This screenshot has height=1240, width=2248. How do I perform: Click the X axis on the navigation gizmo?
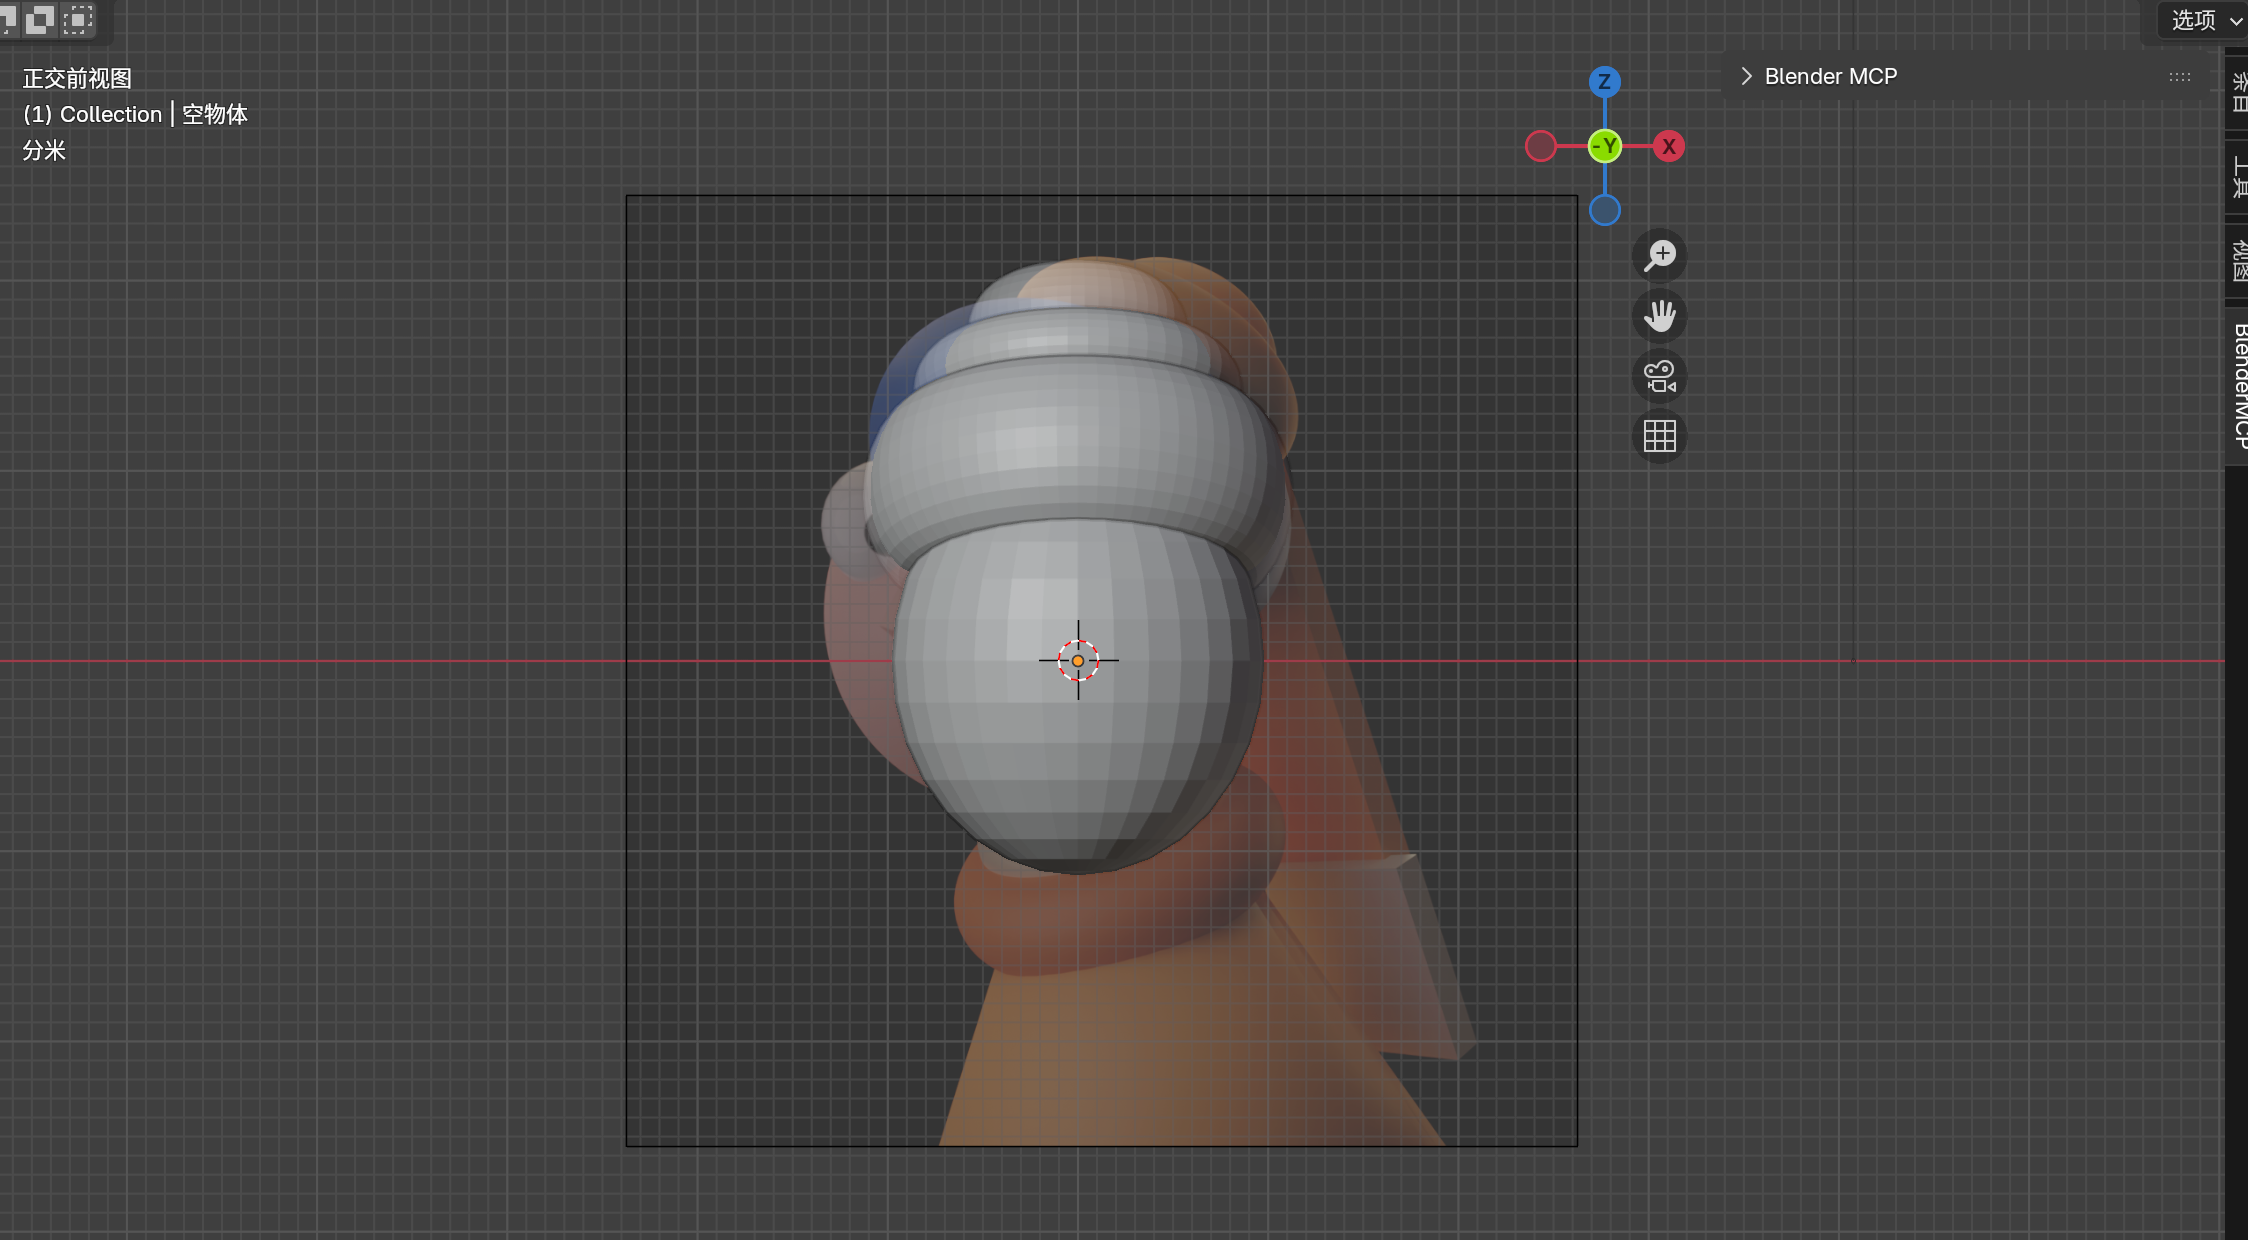tap(1668, 146)
